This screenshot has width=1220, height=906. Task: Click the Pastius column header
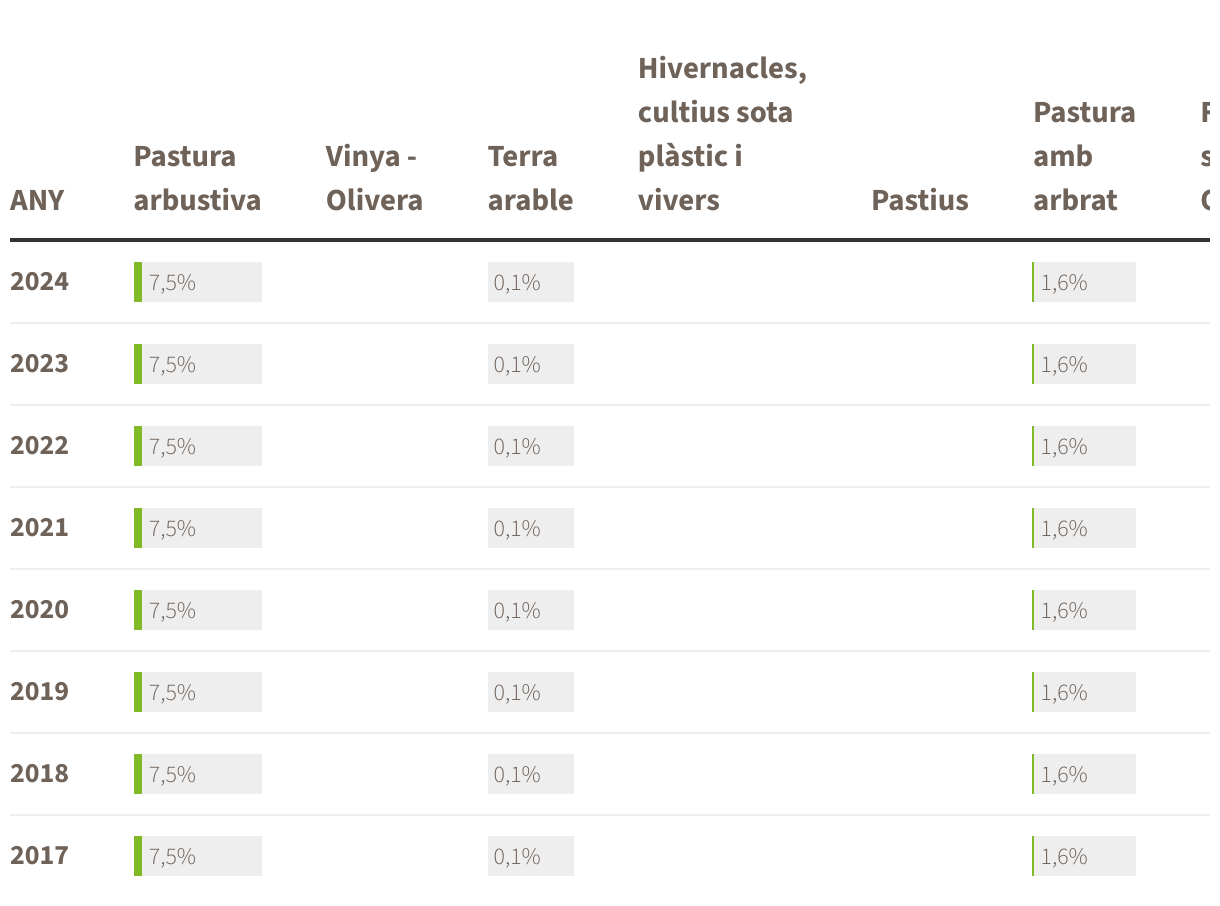pyautogui.click(x=920, y=200)
